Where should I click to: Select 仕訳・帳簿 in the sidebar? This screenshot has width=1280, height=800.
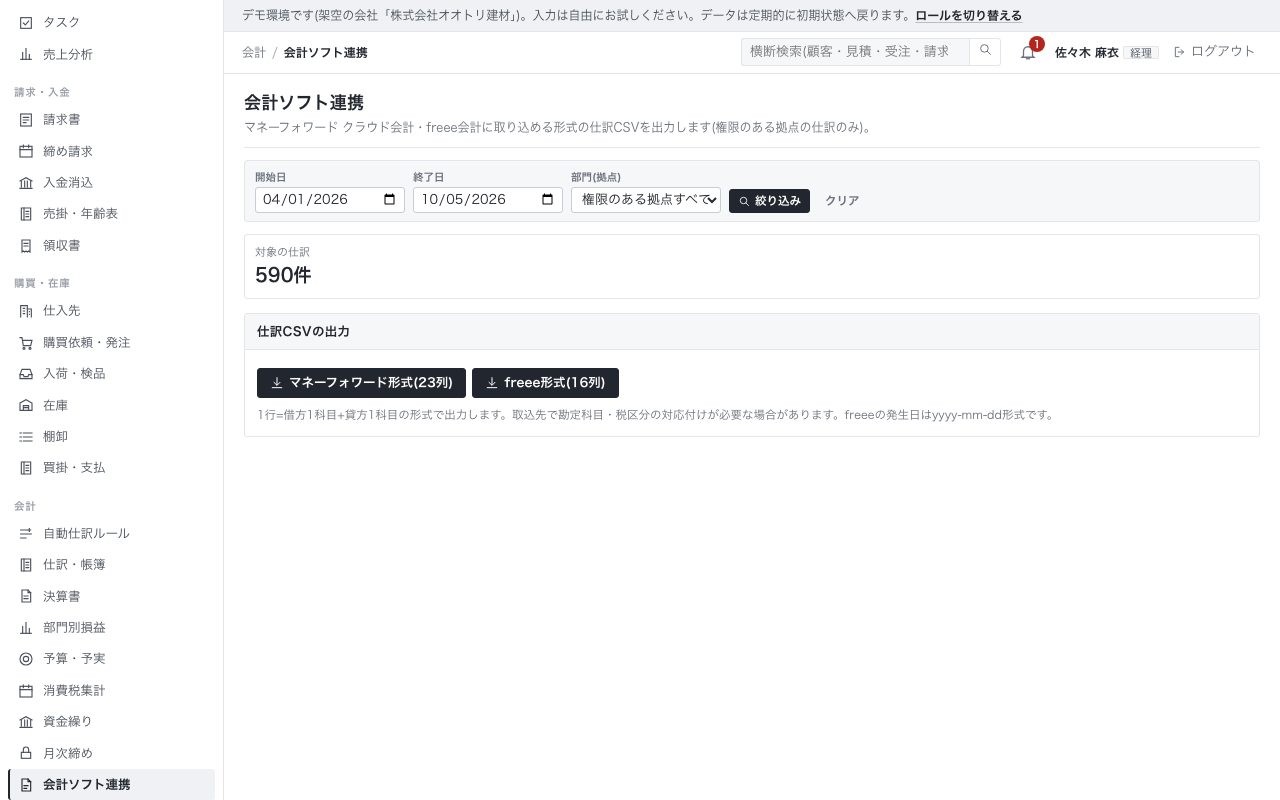pyautogui.click(x=111, y=565)
